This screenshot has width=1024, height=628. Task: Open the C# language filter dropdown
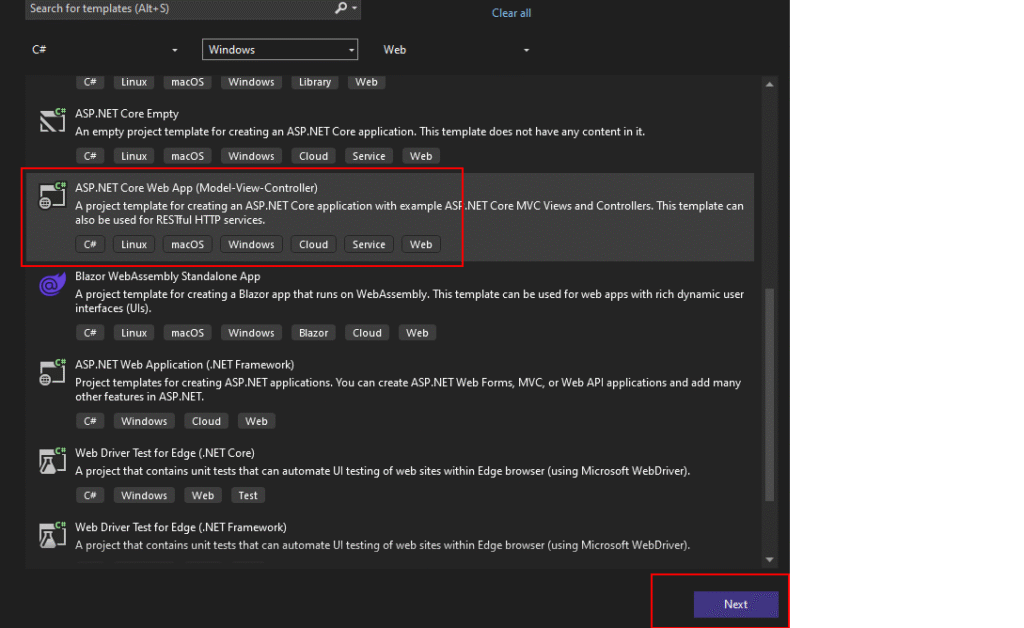[x=104, y=50]
